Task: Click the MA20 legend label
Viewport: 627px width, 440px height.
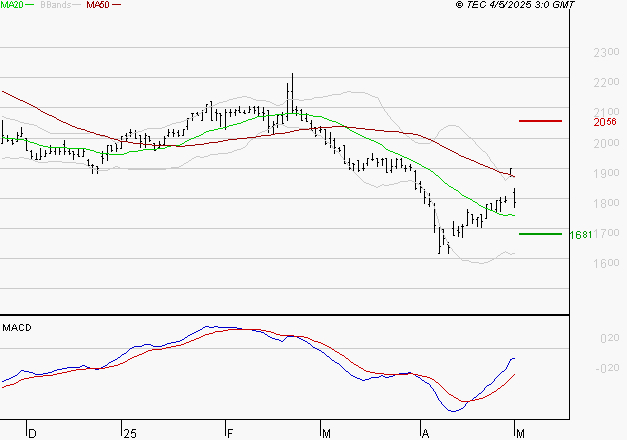Action: point(11,5)
